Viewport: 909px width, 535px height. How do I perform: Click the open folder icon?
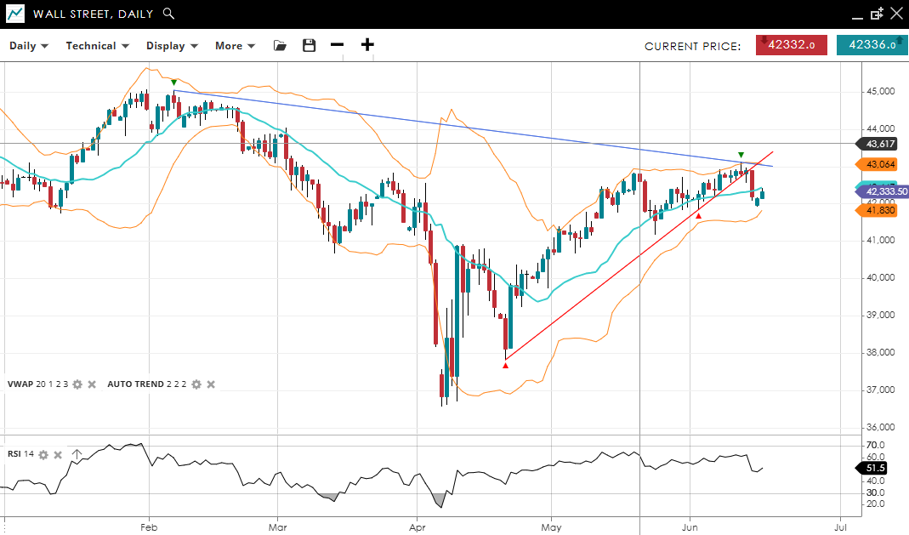(x=280, y=46)
